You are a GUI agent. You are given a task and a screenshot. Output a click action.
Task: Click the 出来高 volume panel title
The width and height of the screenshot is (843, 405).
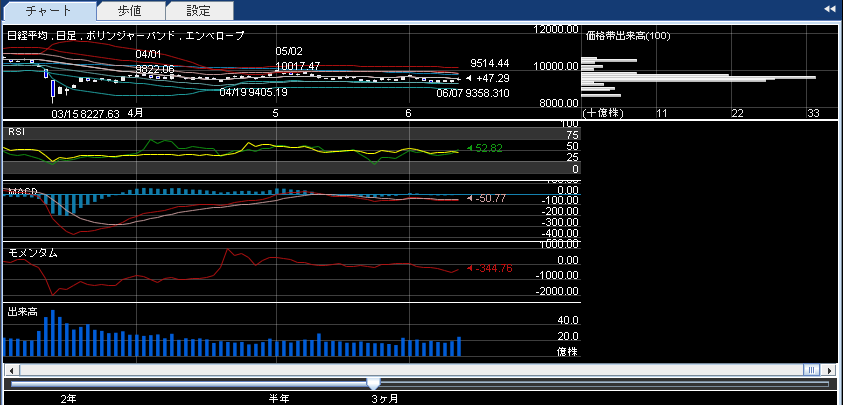(x=23, y=312)
